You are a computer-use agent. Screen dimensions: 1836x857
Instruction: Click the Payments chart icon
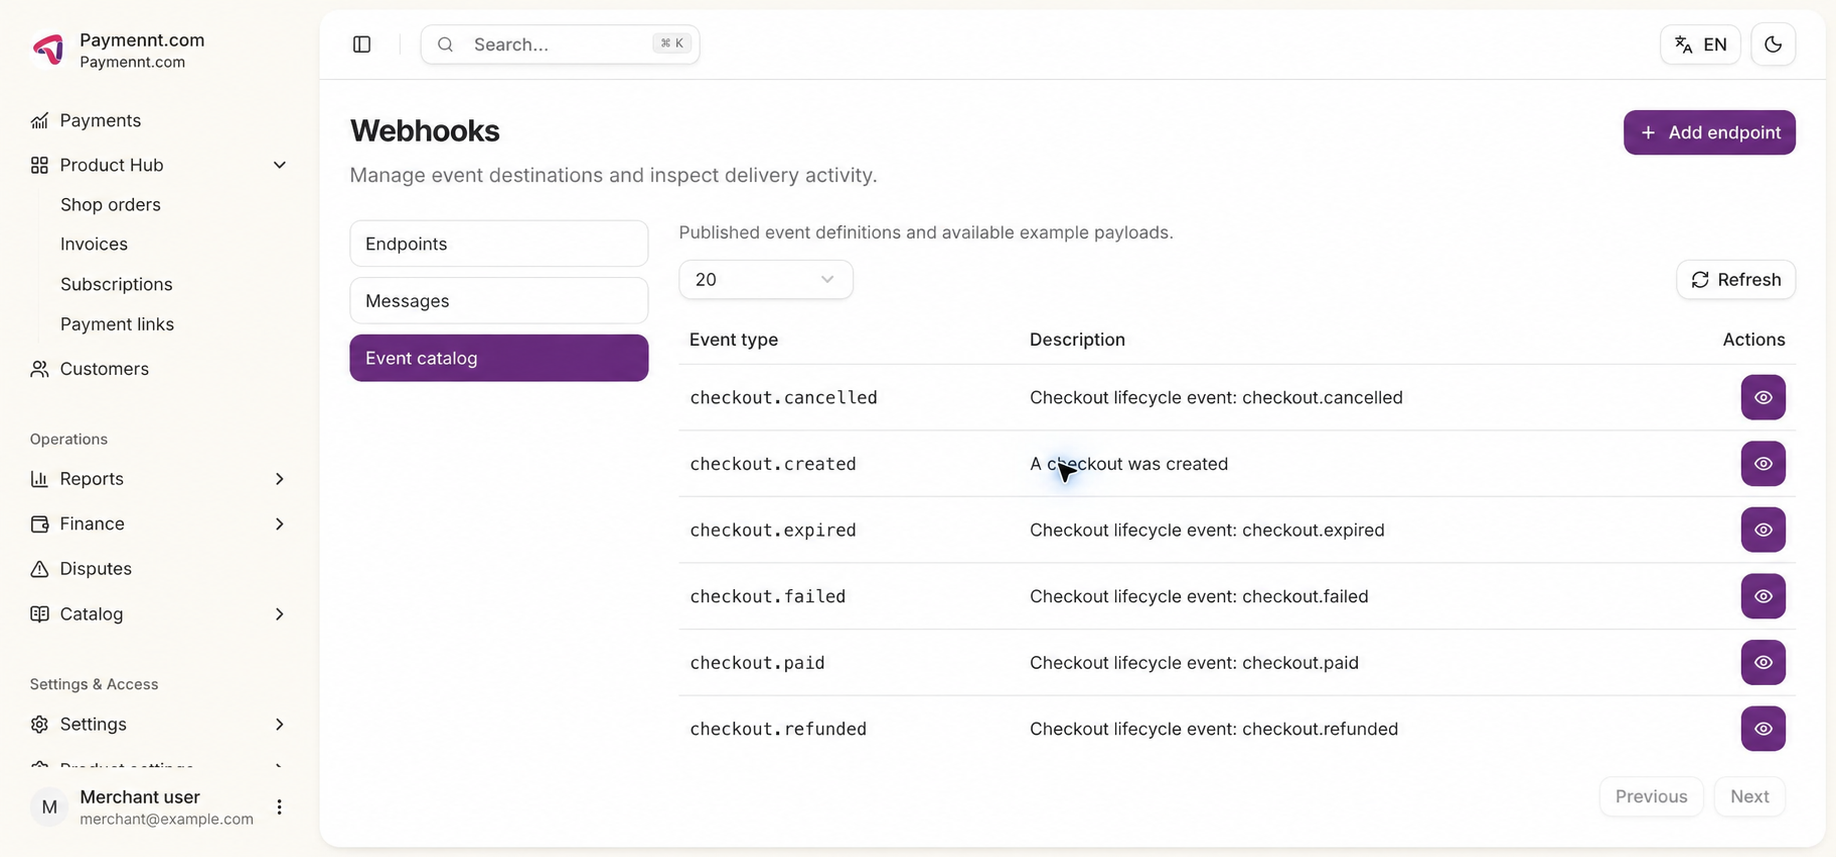[39, 120]
